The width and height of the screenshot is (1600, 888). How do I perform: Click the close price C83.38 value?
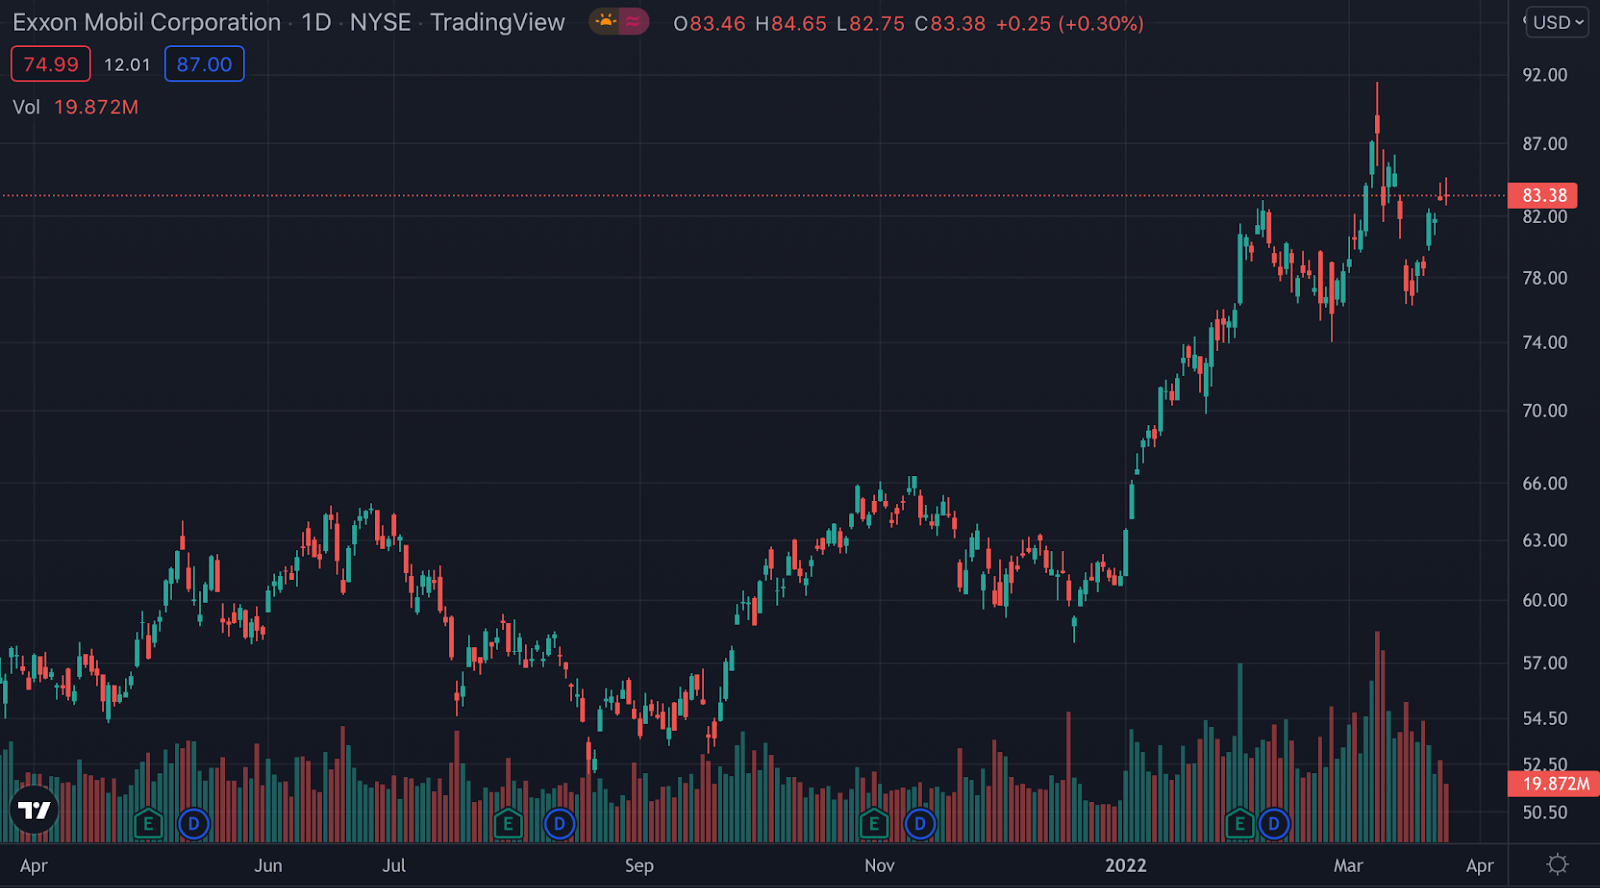(950, 23)
